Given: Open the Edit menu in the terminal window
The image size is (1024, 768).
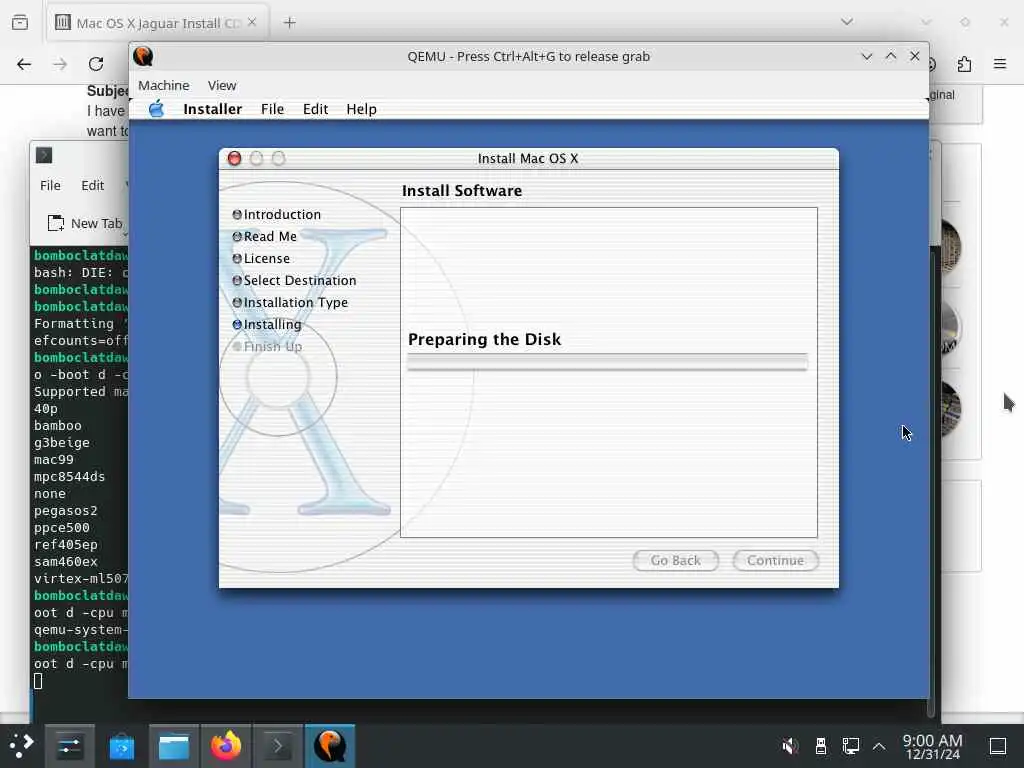Looking at the screenshot, I should click(x=93, y=185).
